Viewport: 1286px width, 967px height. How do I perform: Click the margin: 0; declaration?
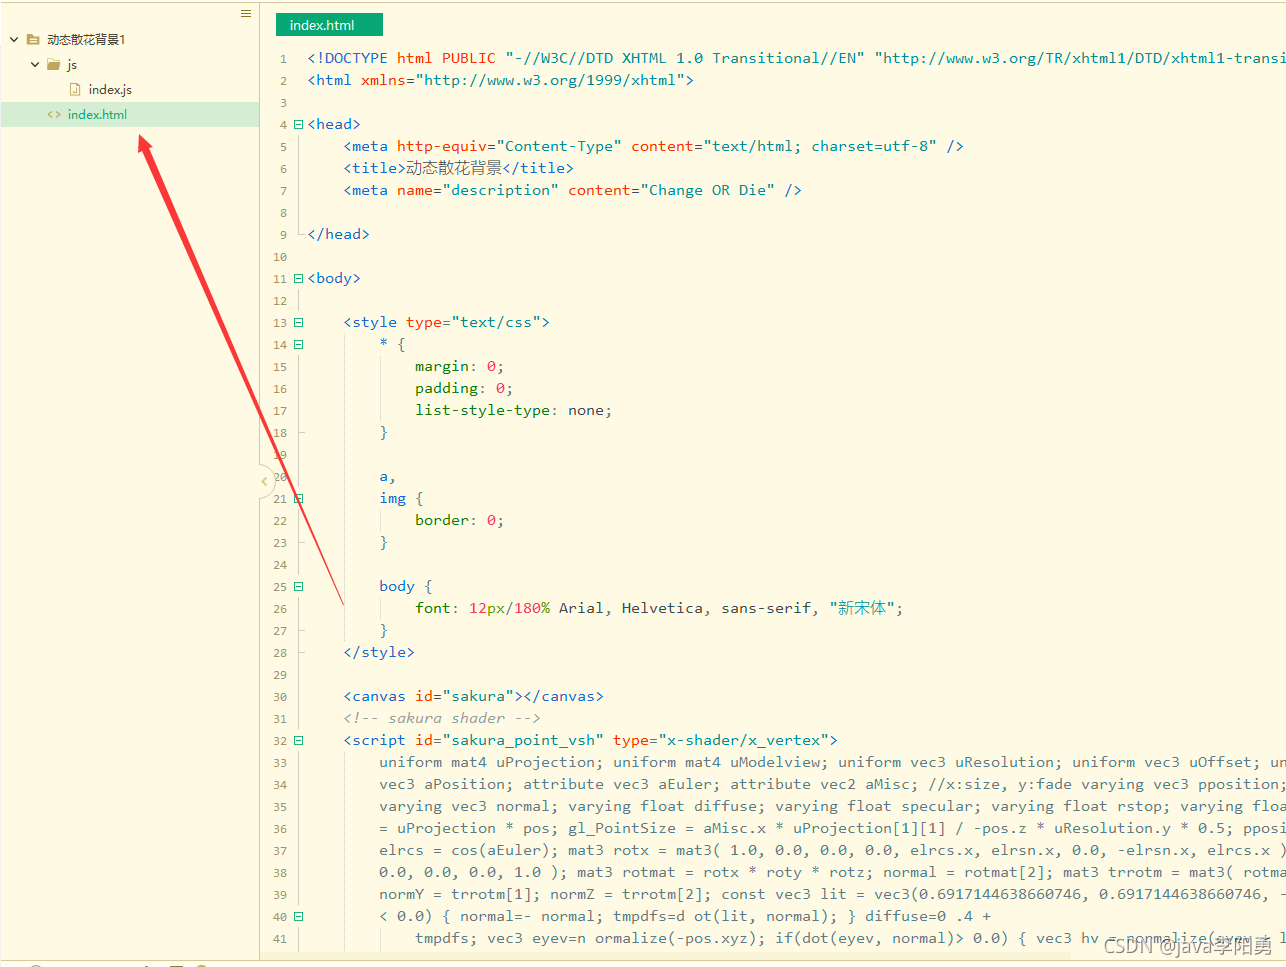click(x=460, y=366)
